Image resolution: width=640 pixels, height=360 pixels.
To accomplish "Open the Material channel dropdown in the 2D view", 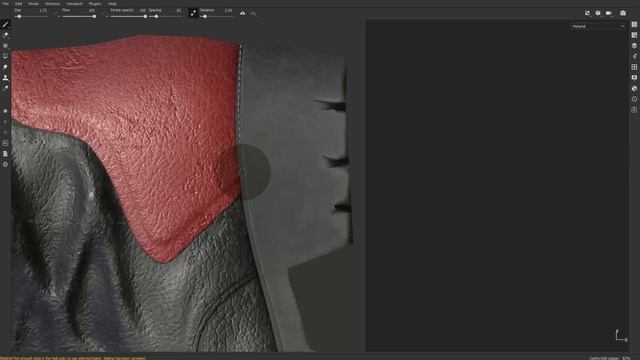I will pyautogui.click(x=598, y=27).
